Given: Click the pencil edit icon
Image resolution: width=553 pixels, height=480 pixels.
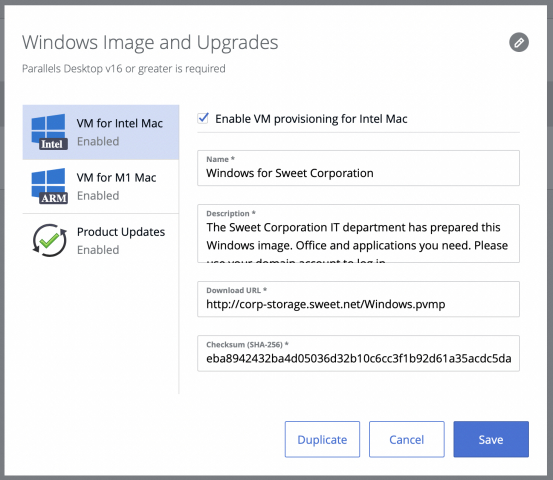Looking at the screenshot, I should [x=518, y=43].
